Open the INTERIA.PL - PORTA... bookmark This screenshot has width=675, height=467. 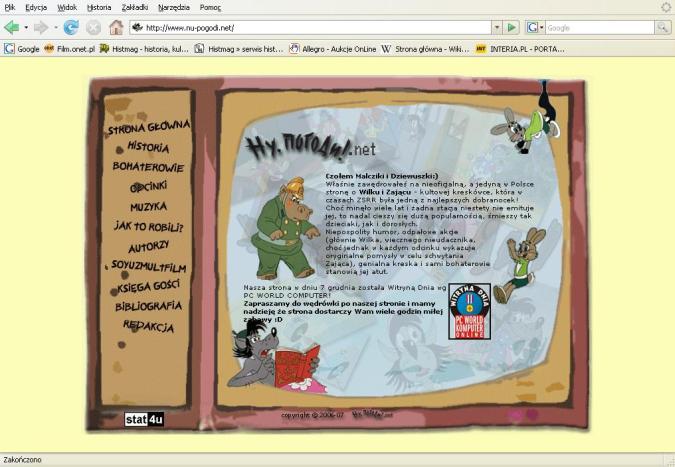(x=520, y=49)
